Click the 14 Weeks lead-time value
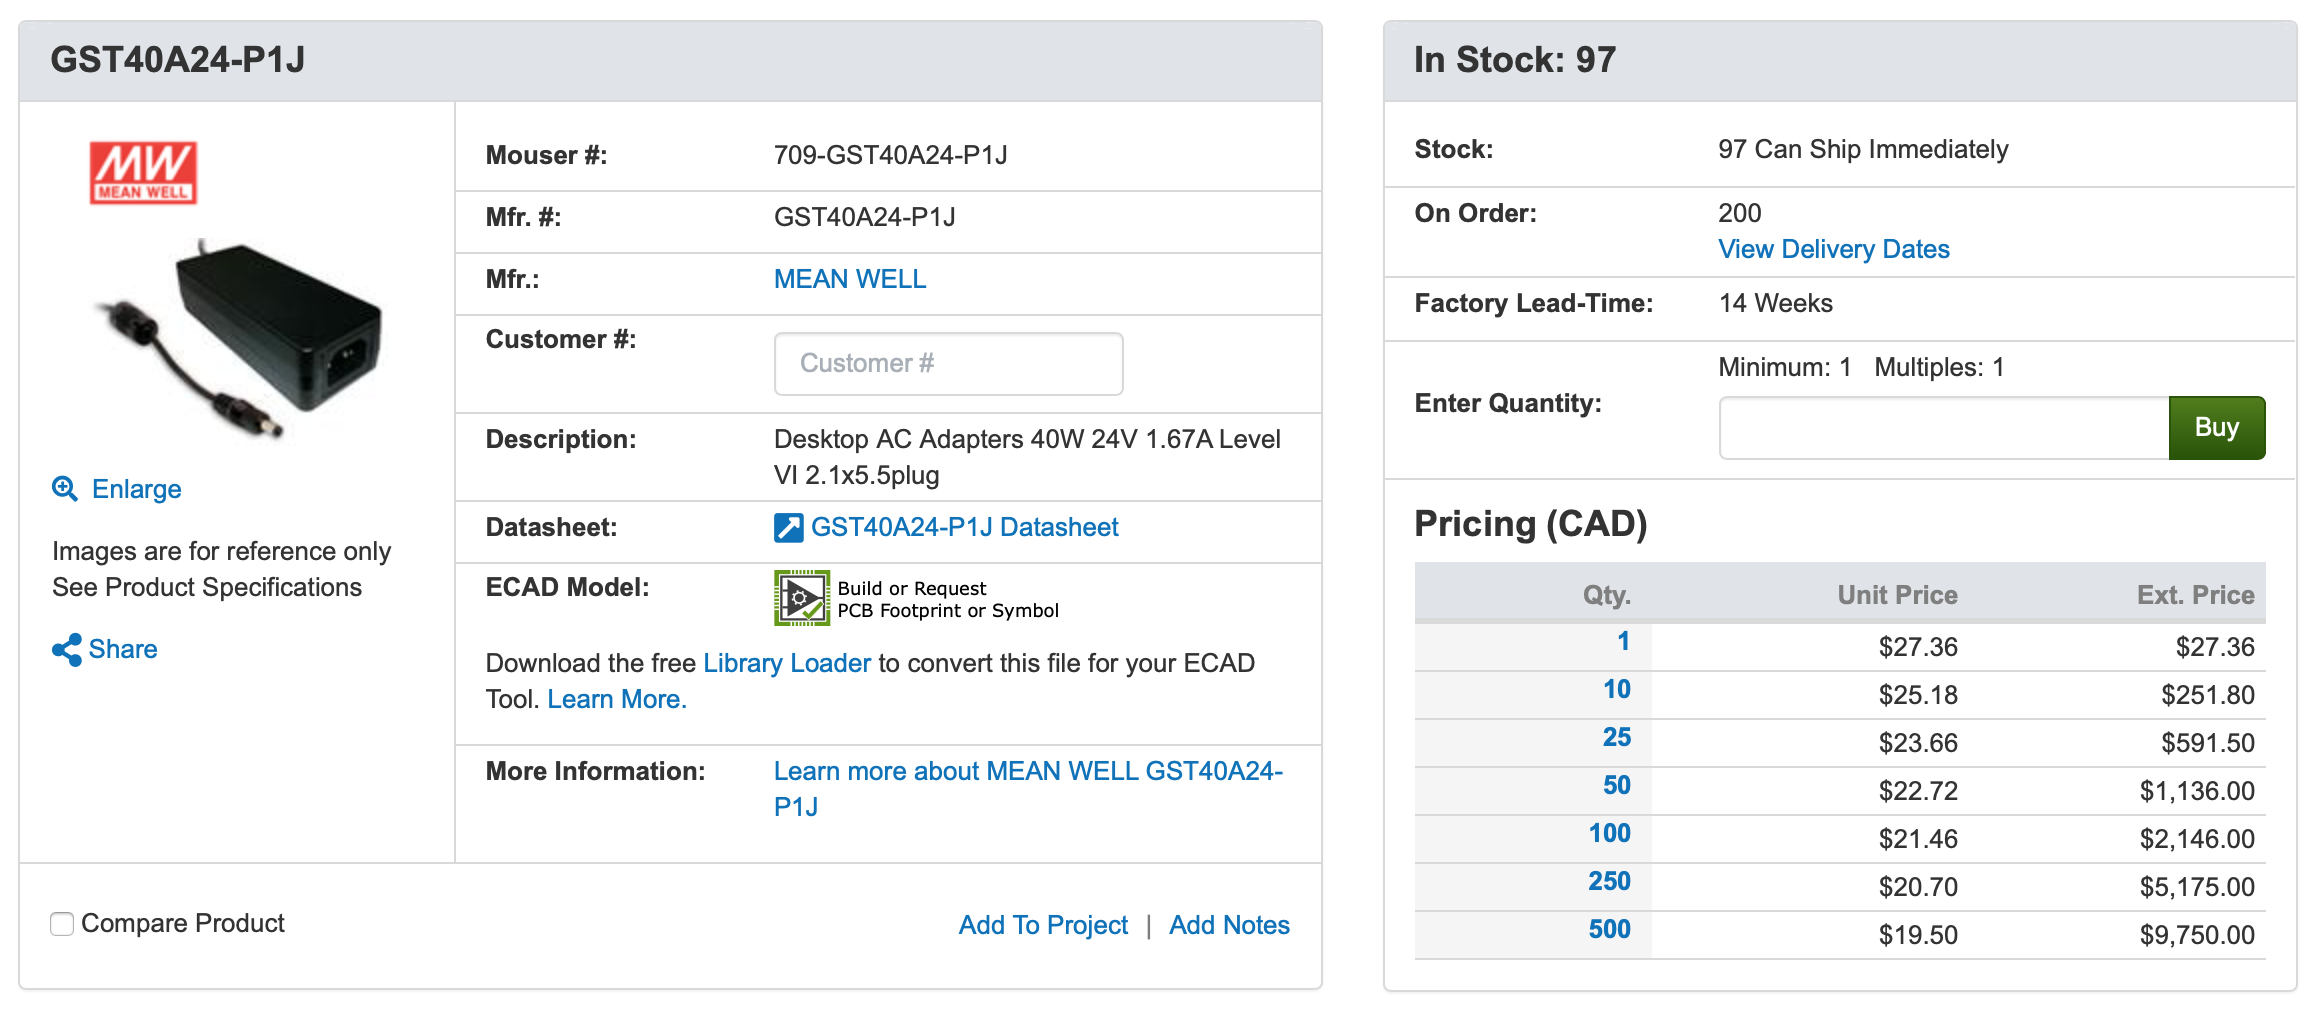Viewport: 2314px width, 1014px height. click(1775, 303)
